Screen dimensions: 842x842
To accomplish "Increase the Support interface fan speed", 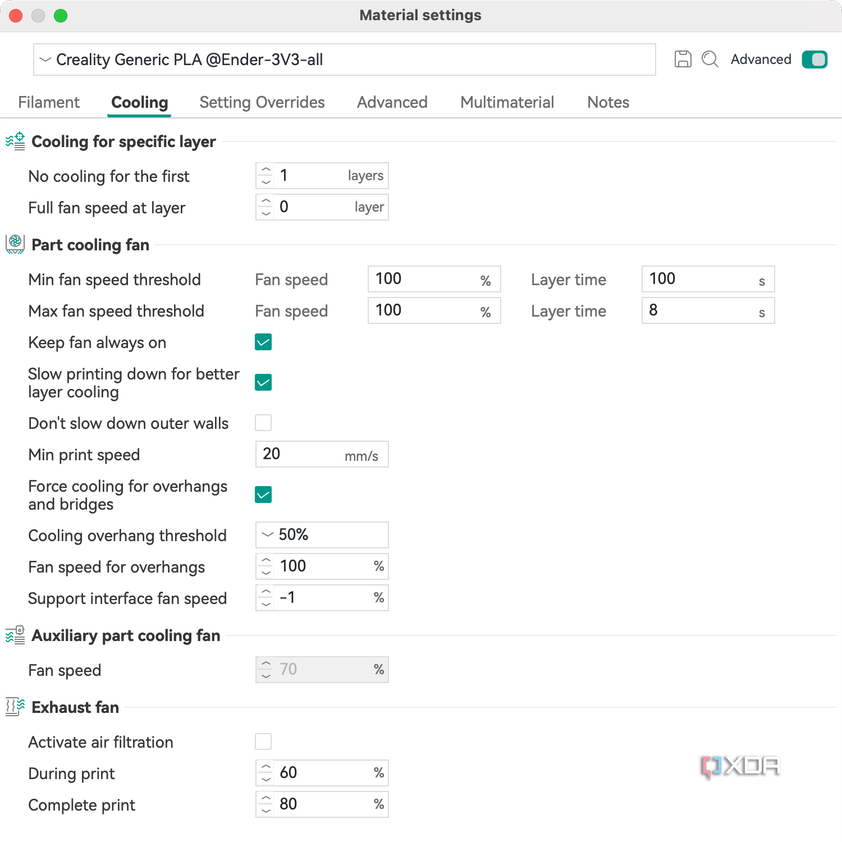I will pyautogui.click(x=266, y=592).
